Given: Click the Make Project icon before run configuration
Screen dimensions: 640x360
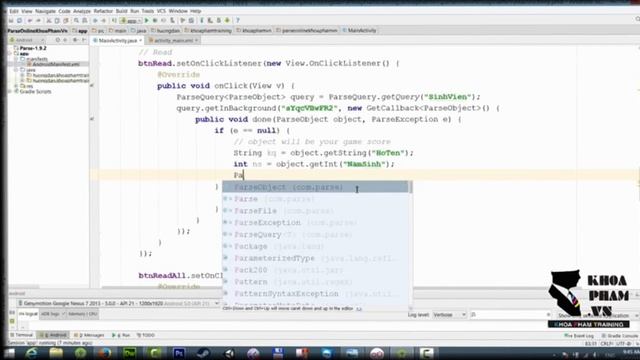Looking at the screenshot, I should [x=114, y=20].
